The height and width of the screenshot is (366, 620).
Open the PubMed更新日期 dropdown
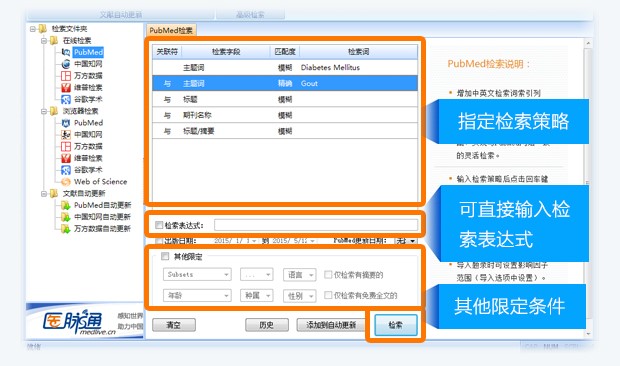click(x=406, y=241)
